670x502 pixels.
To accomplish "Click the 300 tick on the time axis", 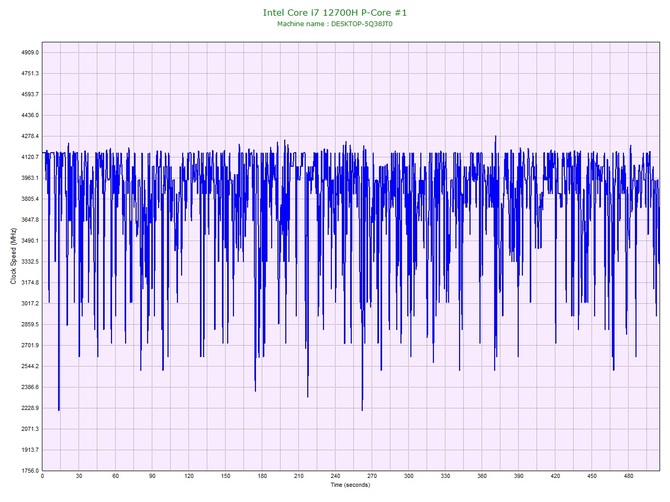I will click(x=409, y=476).
